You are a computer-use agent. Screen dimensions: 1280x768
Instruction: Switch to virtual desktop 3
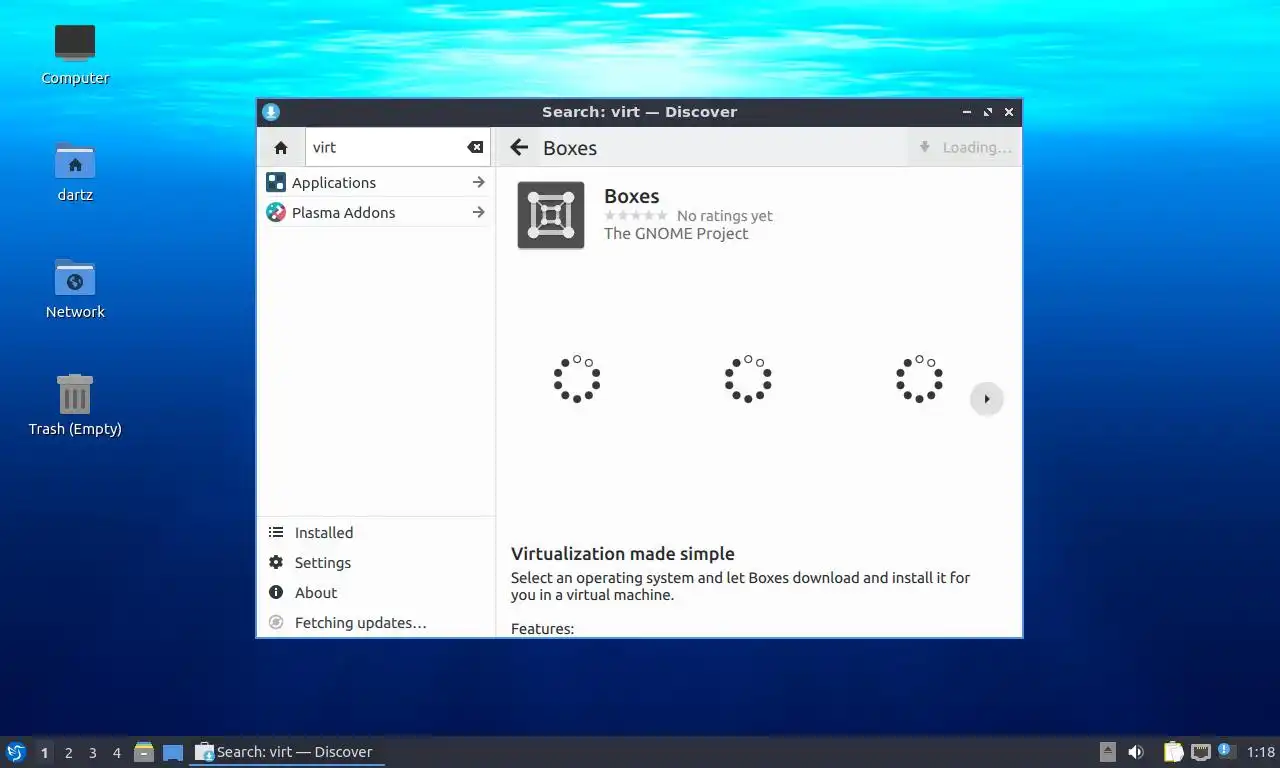point(92,753)
